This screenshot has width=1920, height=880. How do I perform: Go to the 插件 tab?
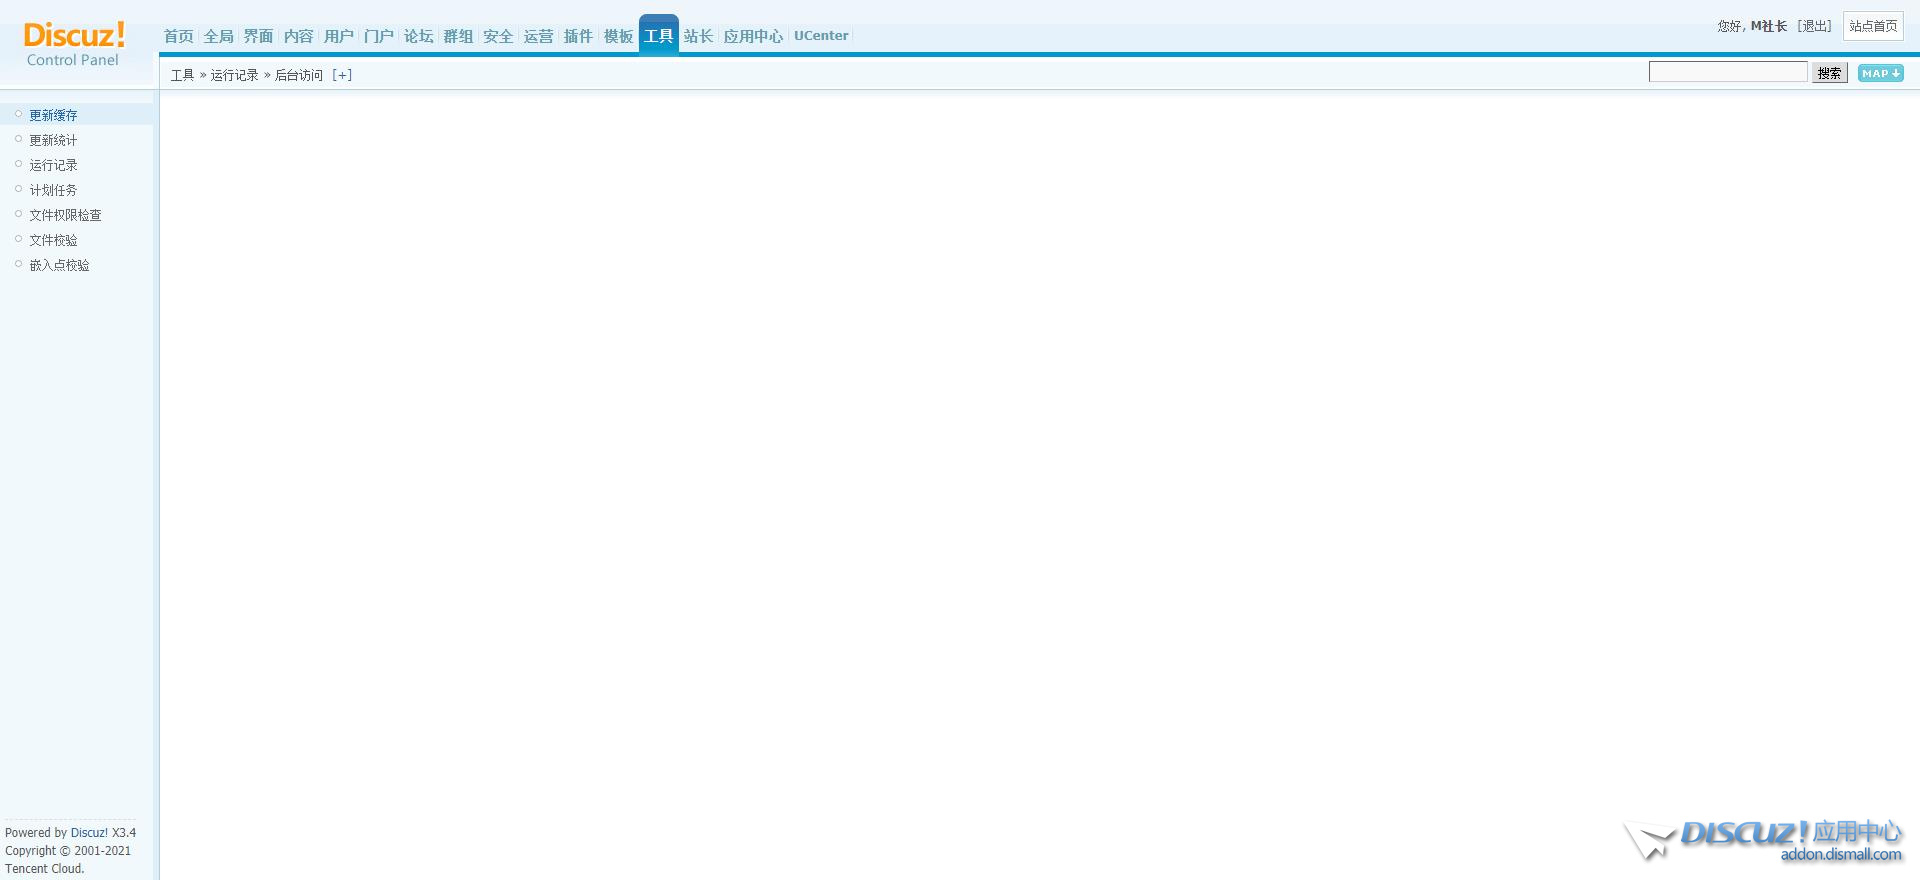tap(578, 36)
